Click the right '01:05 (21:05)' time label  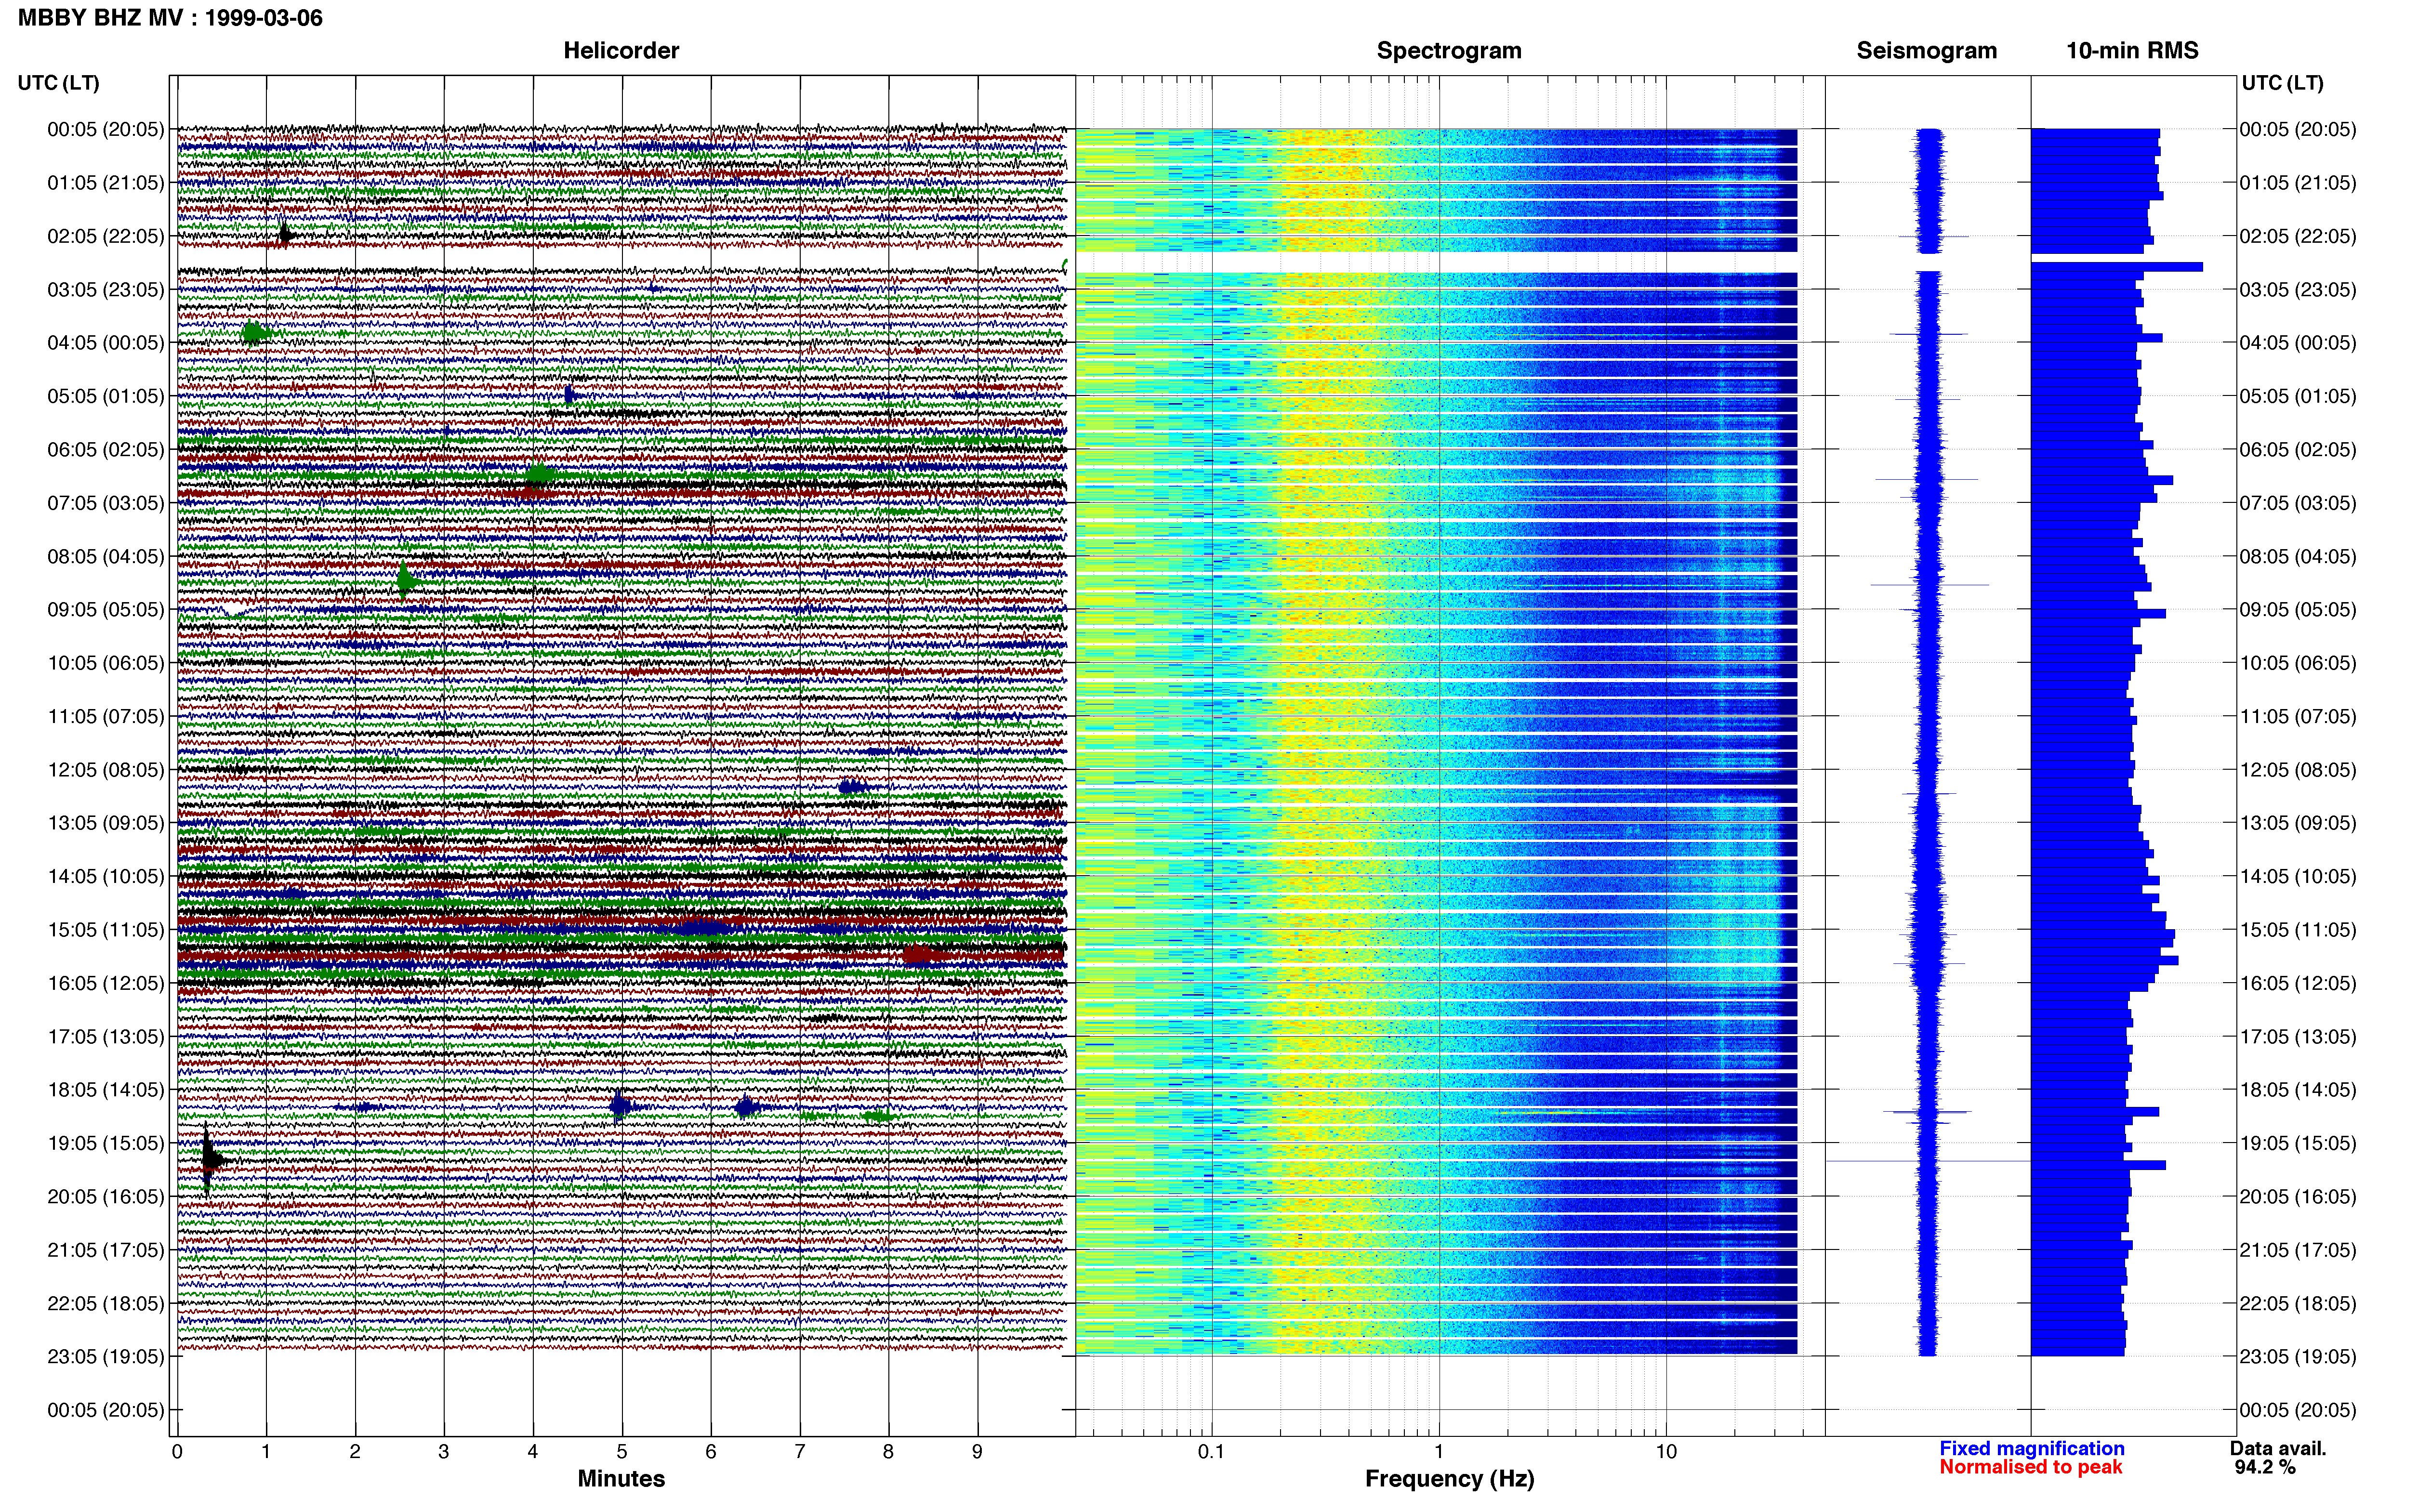[2298, 183]
